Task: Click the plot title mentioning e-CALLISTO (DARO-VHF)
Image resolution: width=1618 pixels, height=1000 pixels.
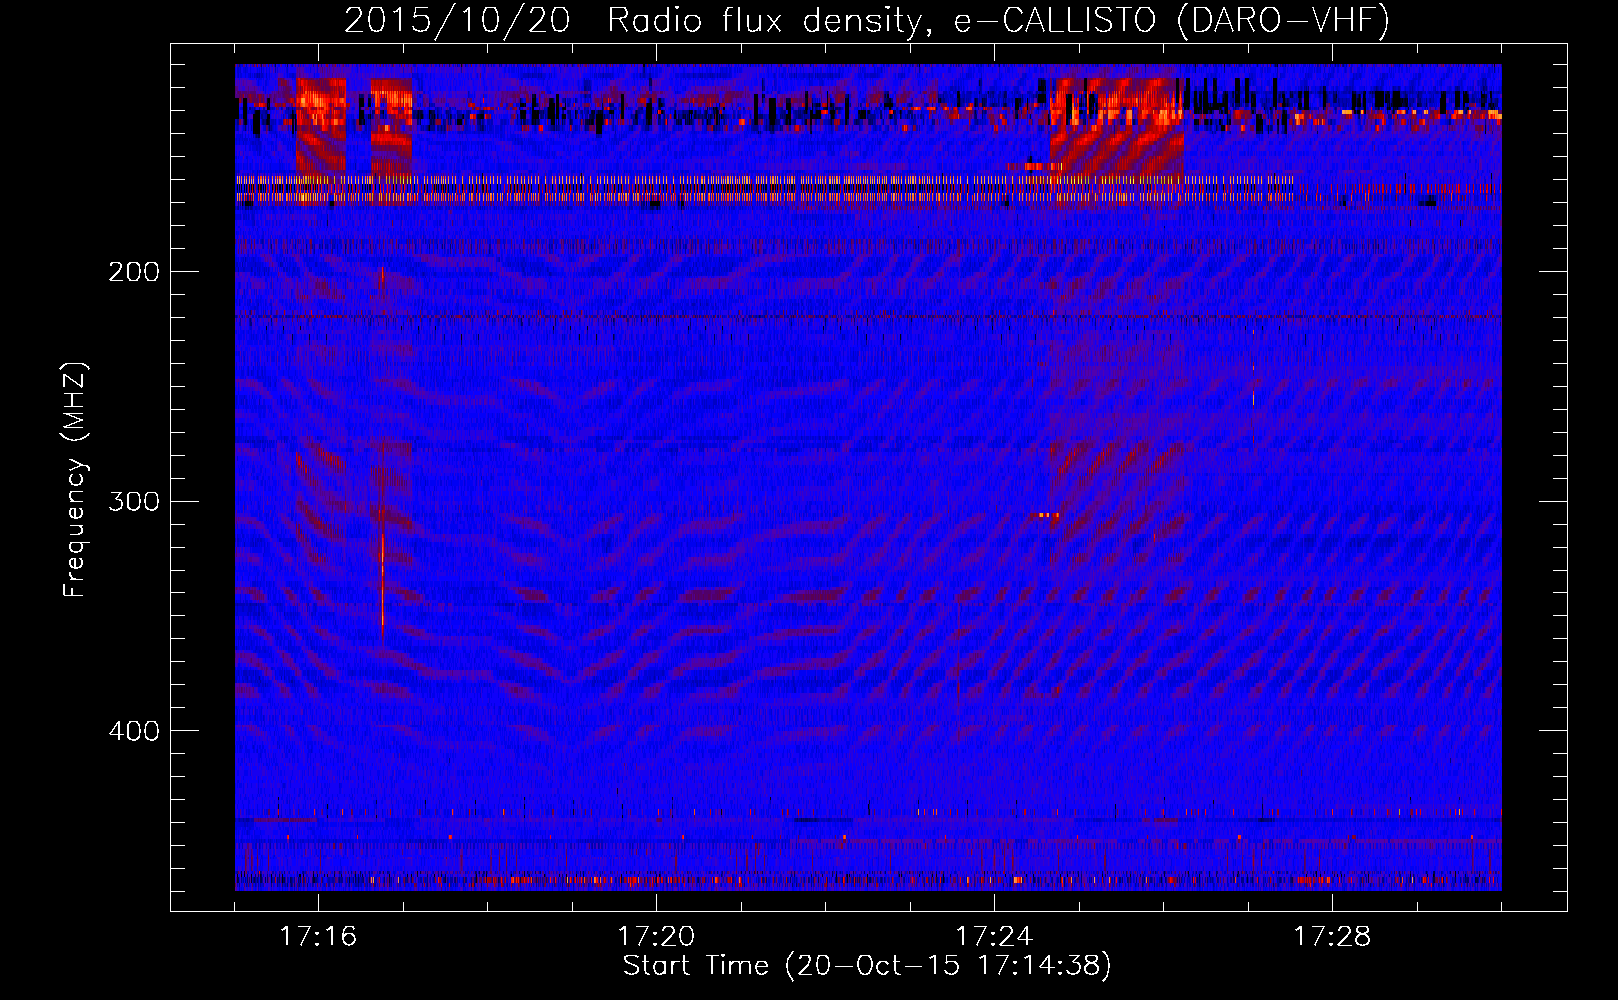Action: point(867,20)
